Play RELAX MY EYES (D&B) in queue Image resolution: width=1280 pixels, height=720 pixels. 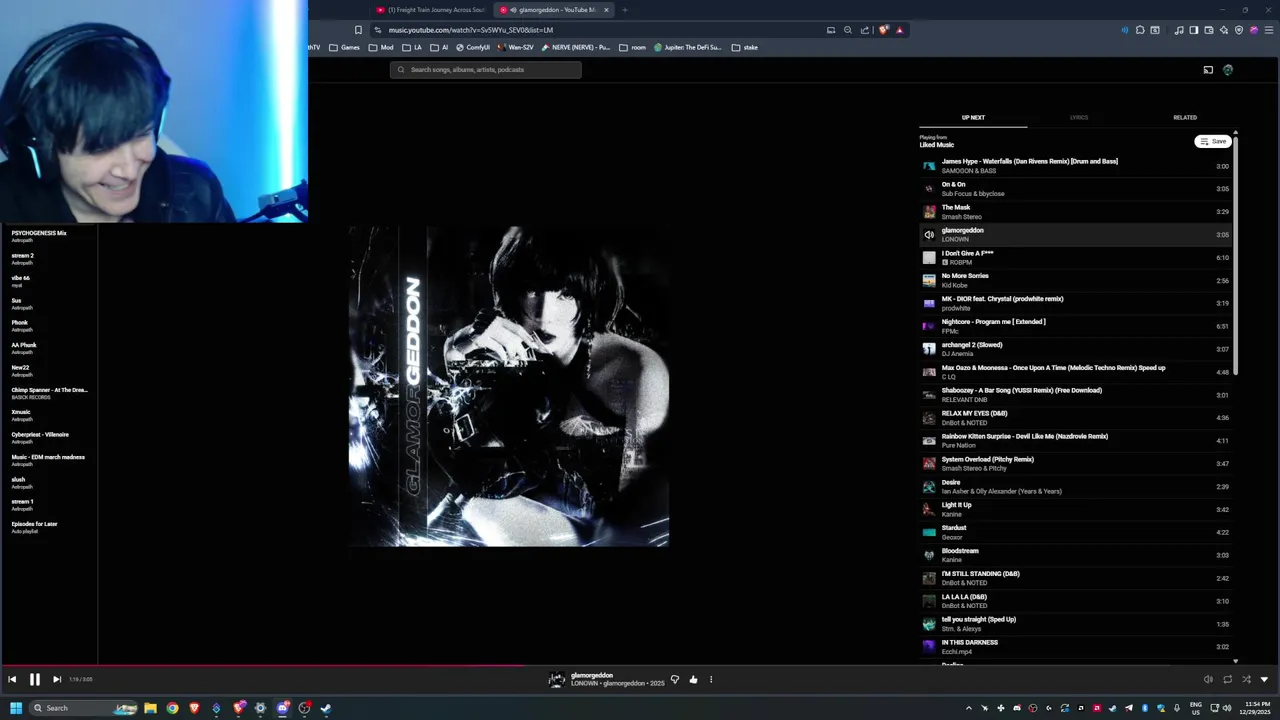coord(1075,418)
